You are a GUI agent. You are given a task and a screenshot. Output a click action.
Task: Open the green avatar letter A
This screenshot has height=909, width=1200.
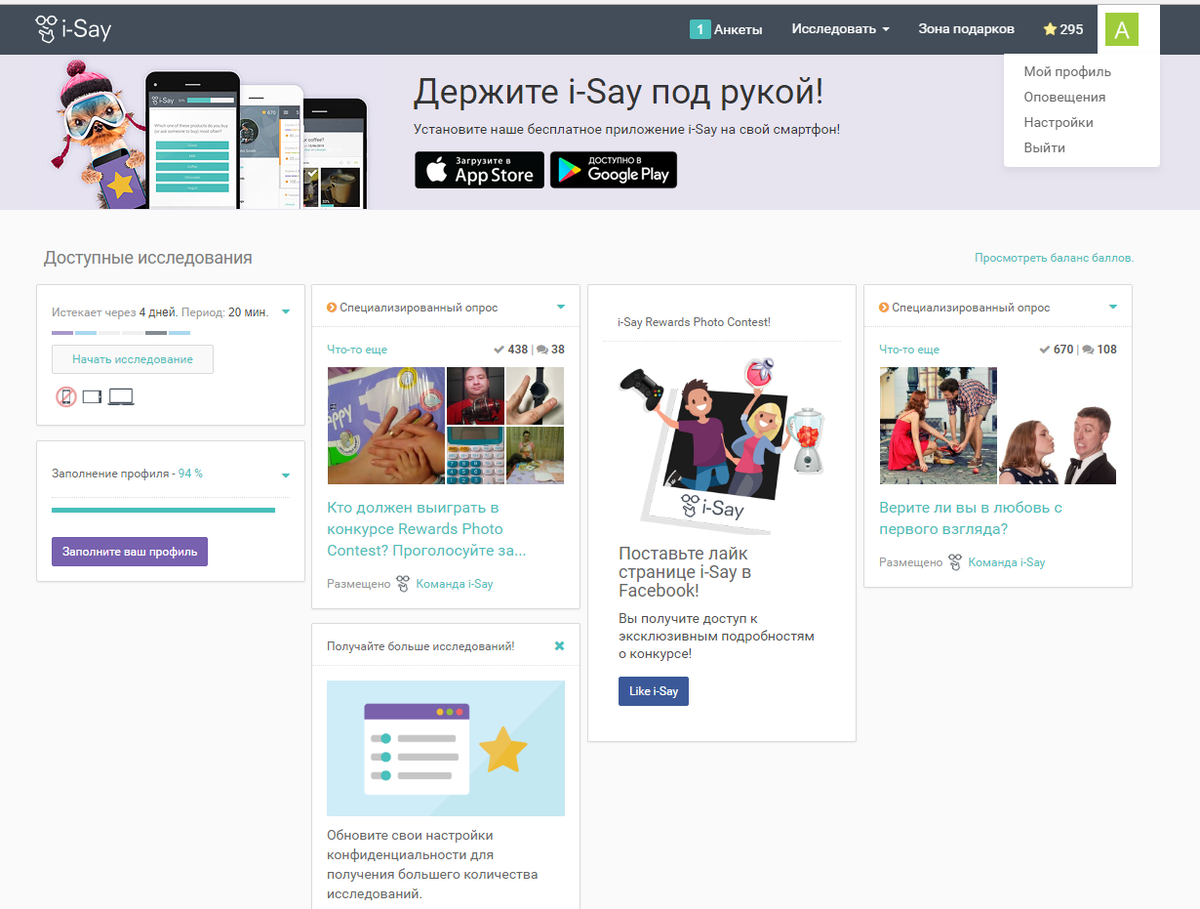(1121, 30)
